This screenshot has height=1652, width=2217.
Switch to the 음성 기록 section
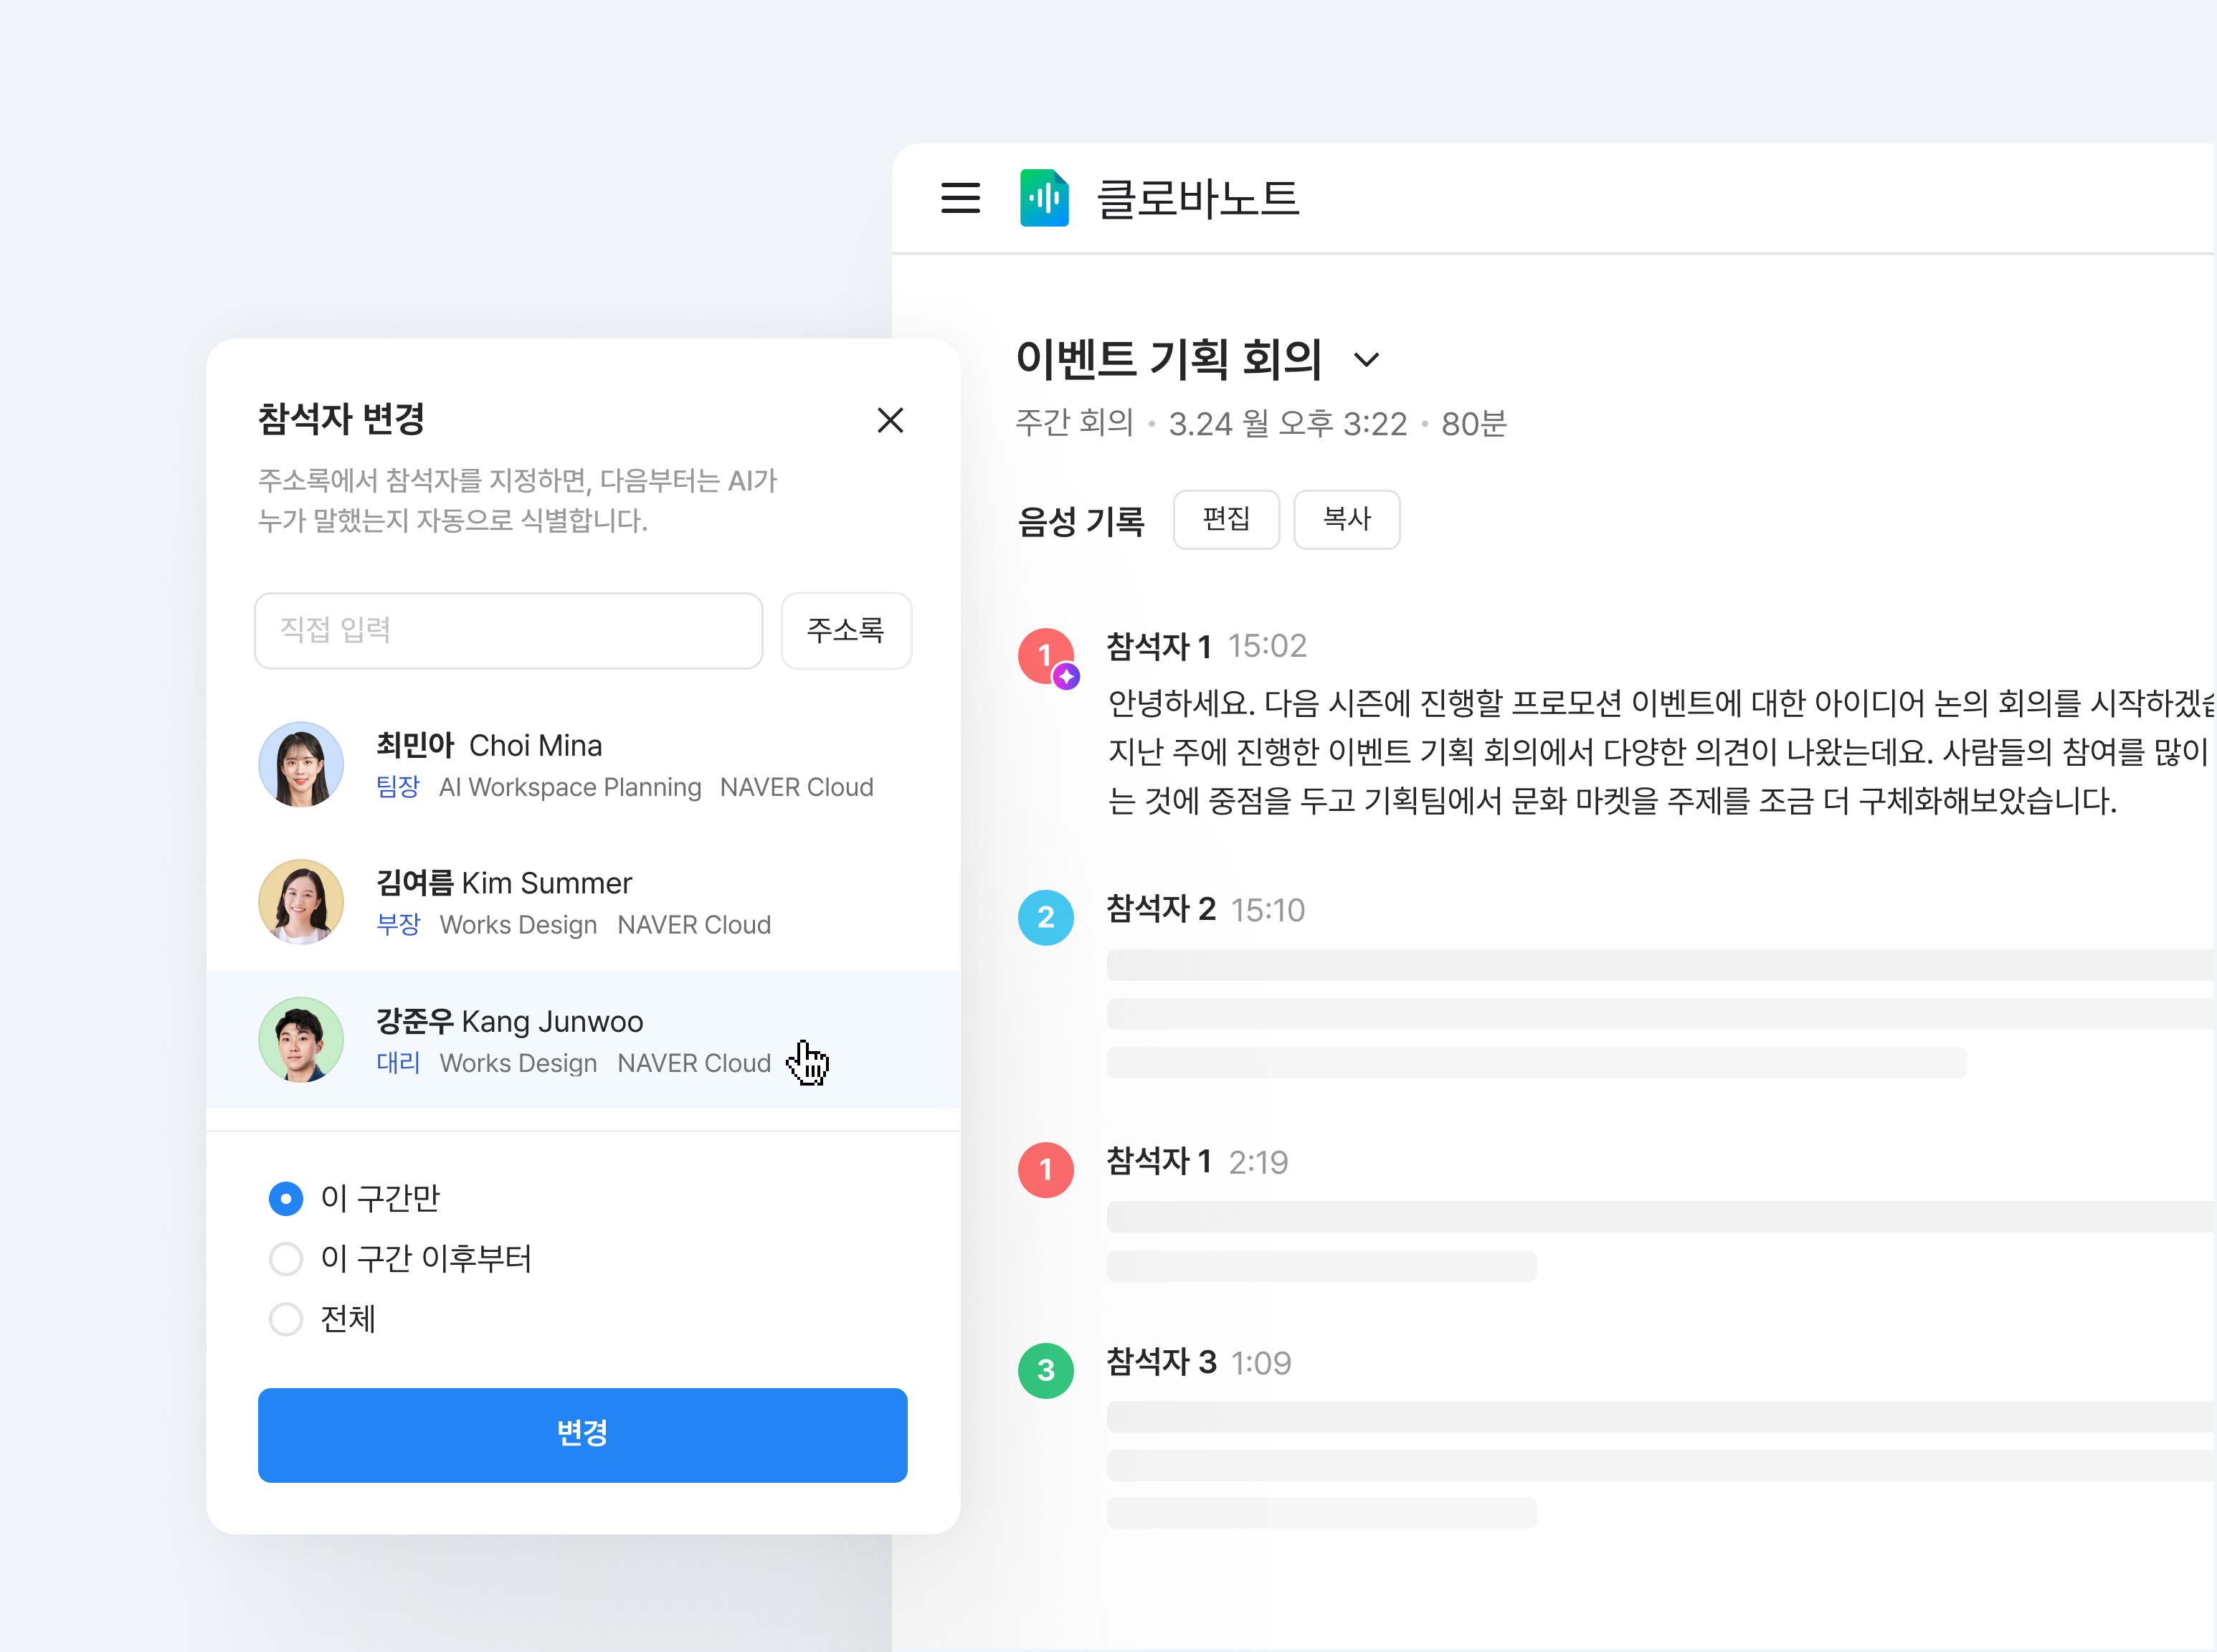coord(1082,519)
